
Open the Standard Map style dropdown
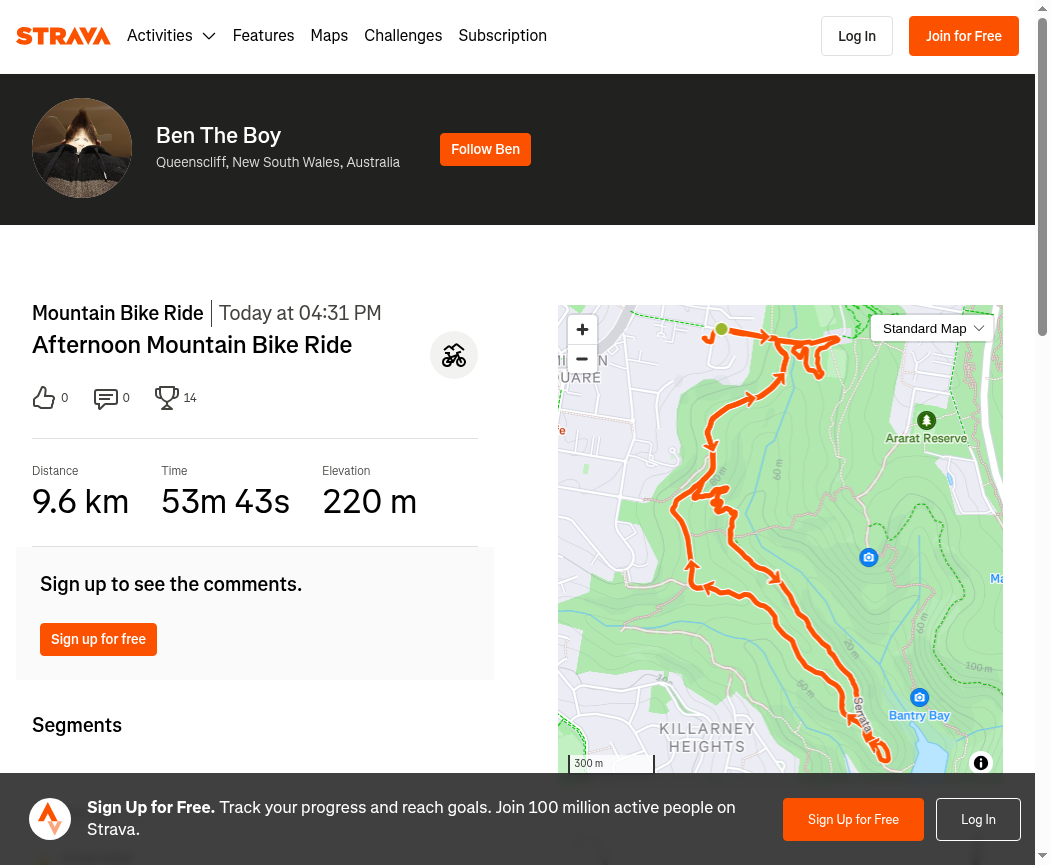[932, 329]
